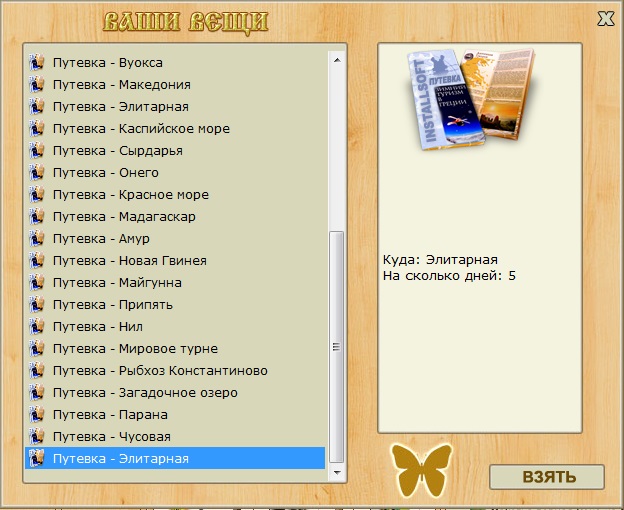Pick Путевка - Мадагаскар entry

click(x=175, y=216)
